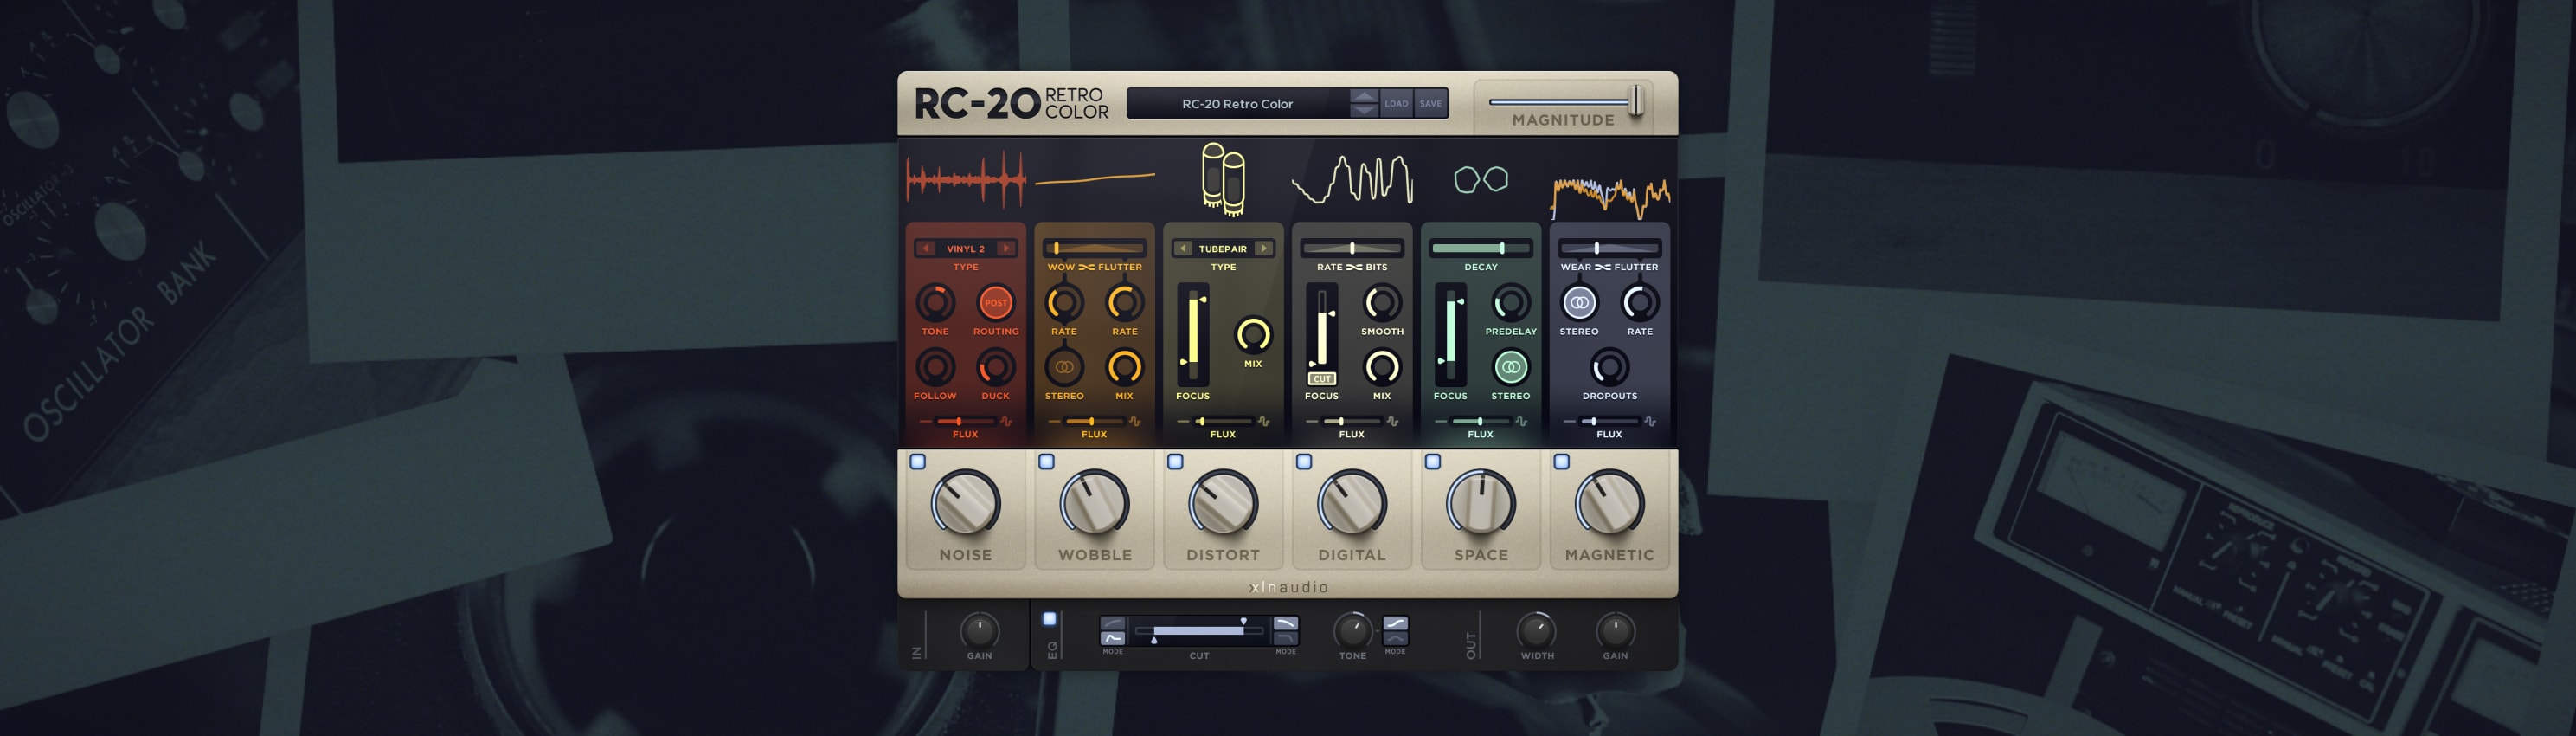Screen dimensions: 2576x736
Task: Click the flux wave icon in Distort module
Action: coord(1264,422)
